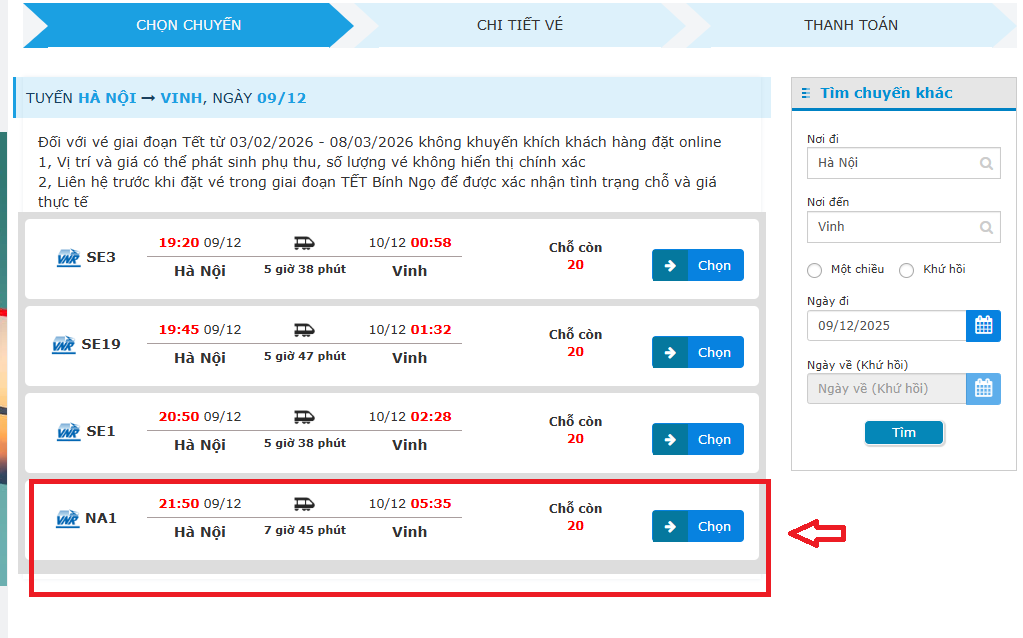
Task: Open the departure date calendar icon
Action: (x=983, y=326)
